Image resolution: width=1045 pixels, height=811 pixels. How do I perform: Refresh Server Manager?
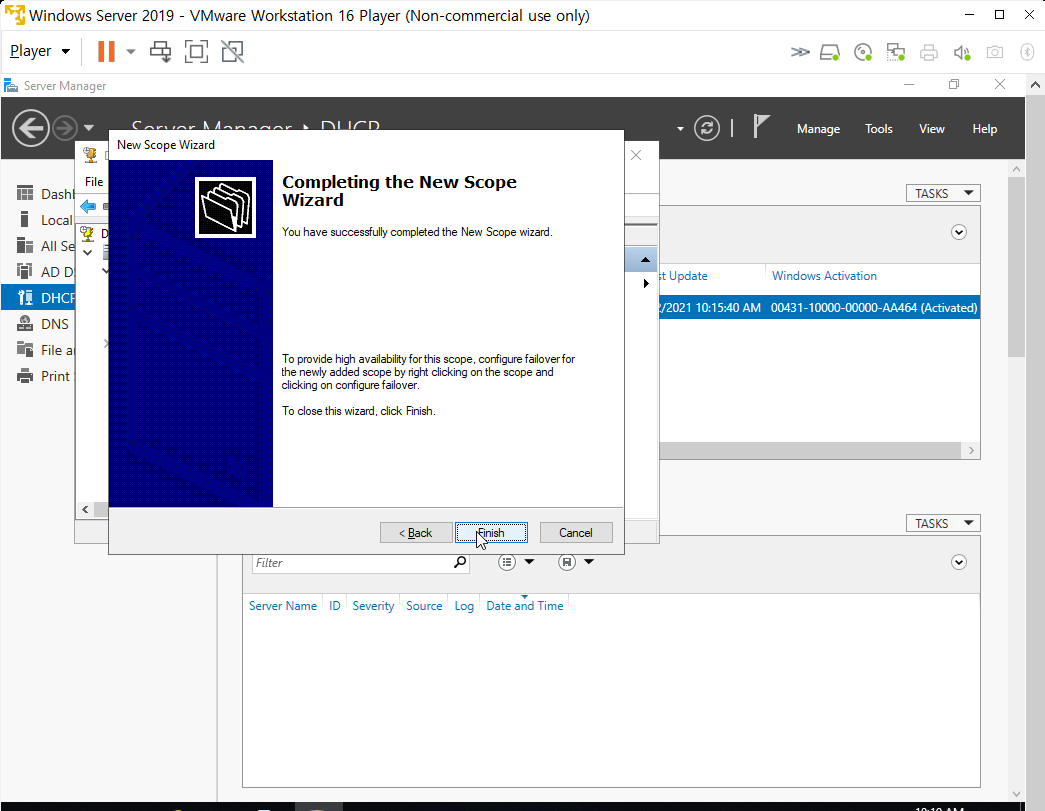[706, 128]
